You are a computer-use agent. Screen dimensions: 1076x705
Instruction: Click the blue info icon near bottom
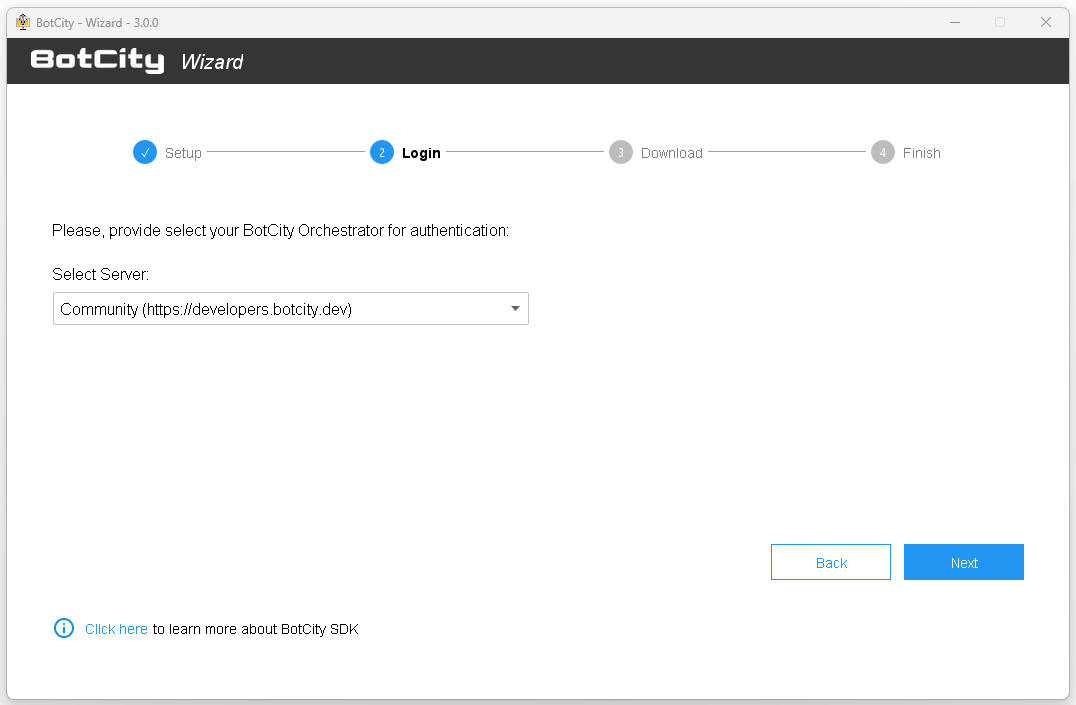tap(63, 628)
